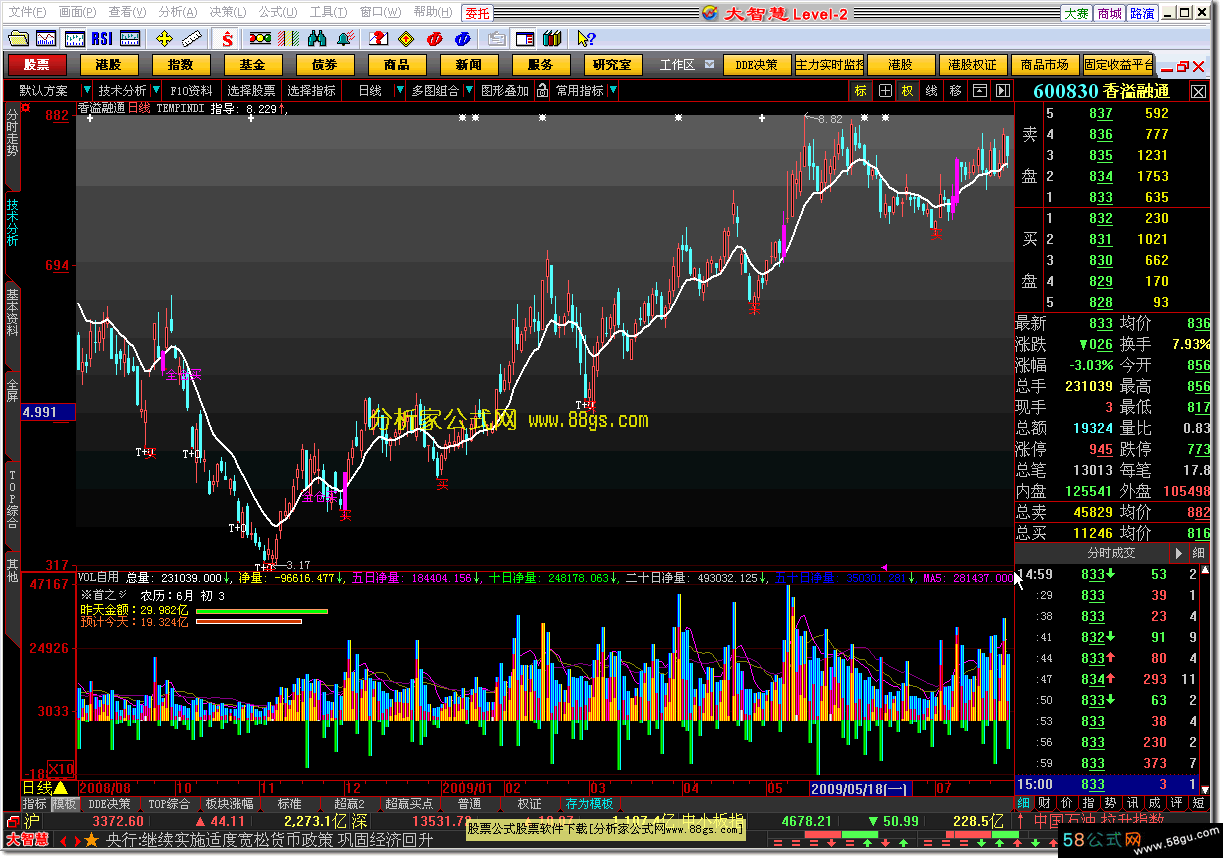Expand the 工作区 workspace dropdown
Viewport: 1223px width, 858px height.
(x=709, y=65)
